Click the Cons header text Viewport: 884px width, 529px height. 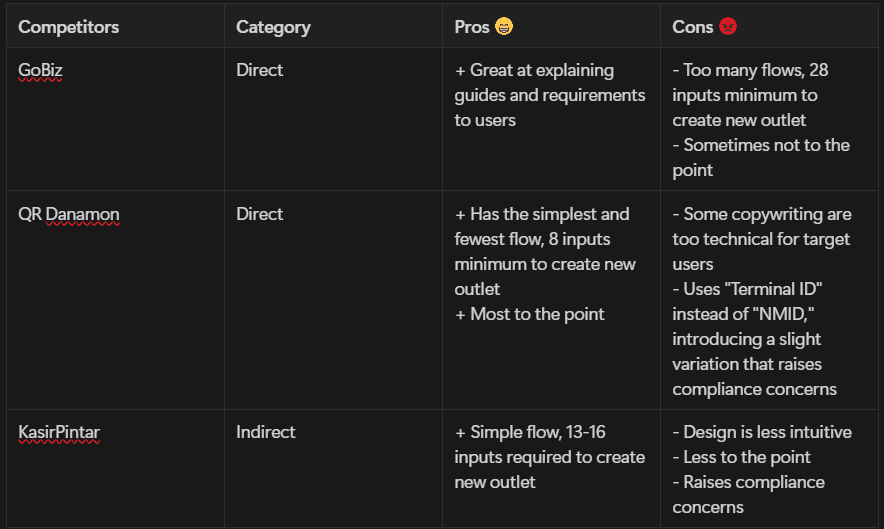point(692,27)
